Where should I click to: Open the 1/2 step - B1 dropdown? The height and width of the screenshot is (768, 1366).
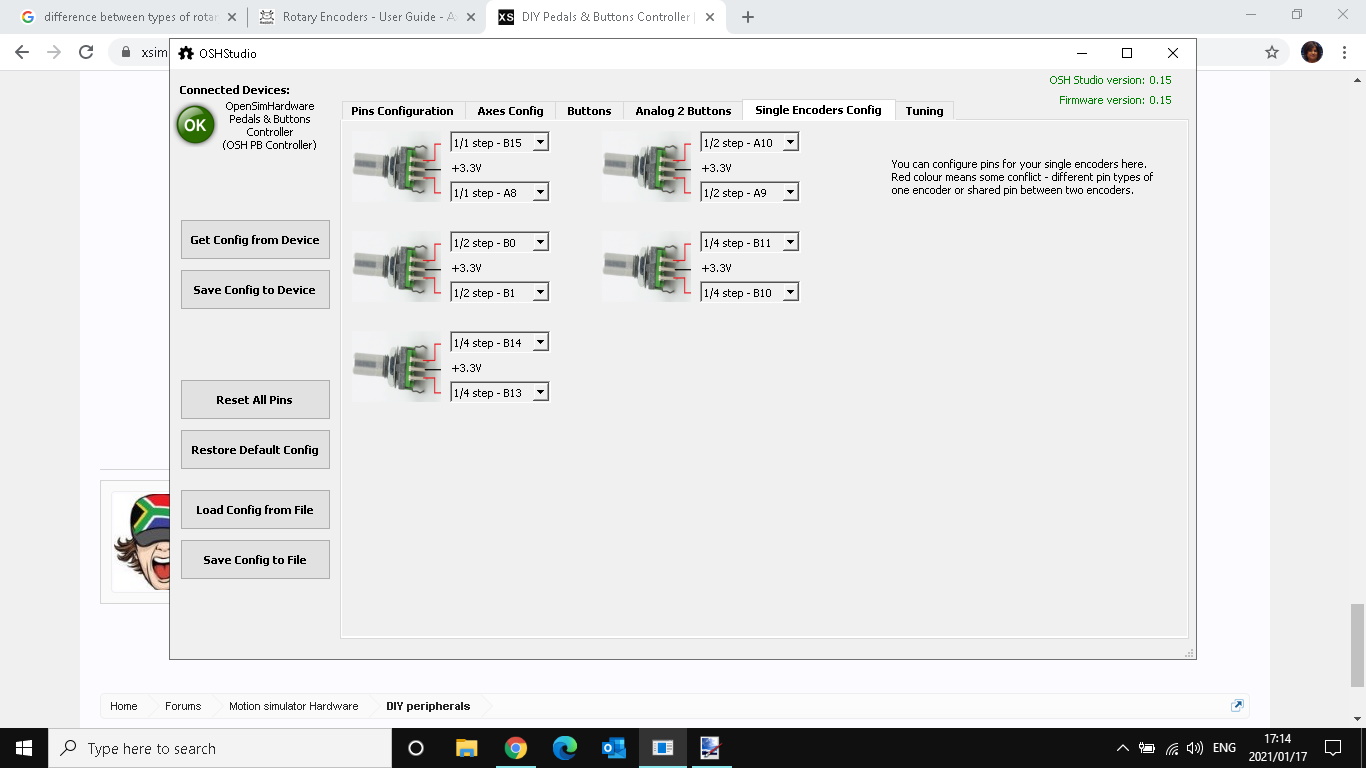pyautogui.click(x=499, y=292)
